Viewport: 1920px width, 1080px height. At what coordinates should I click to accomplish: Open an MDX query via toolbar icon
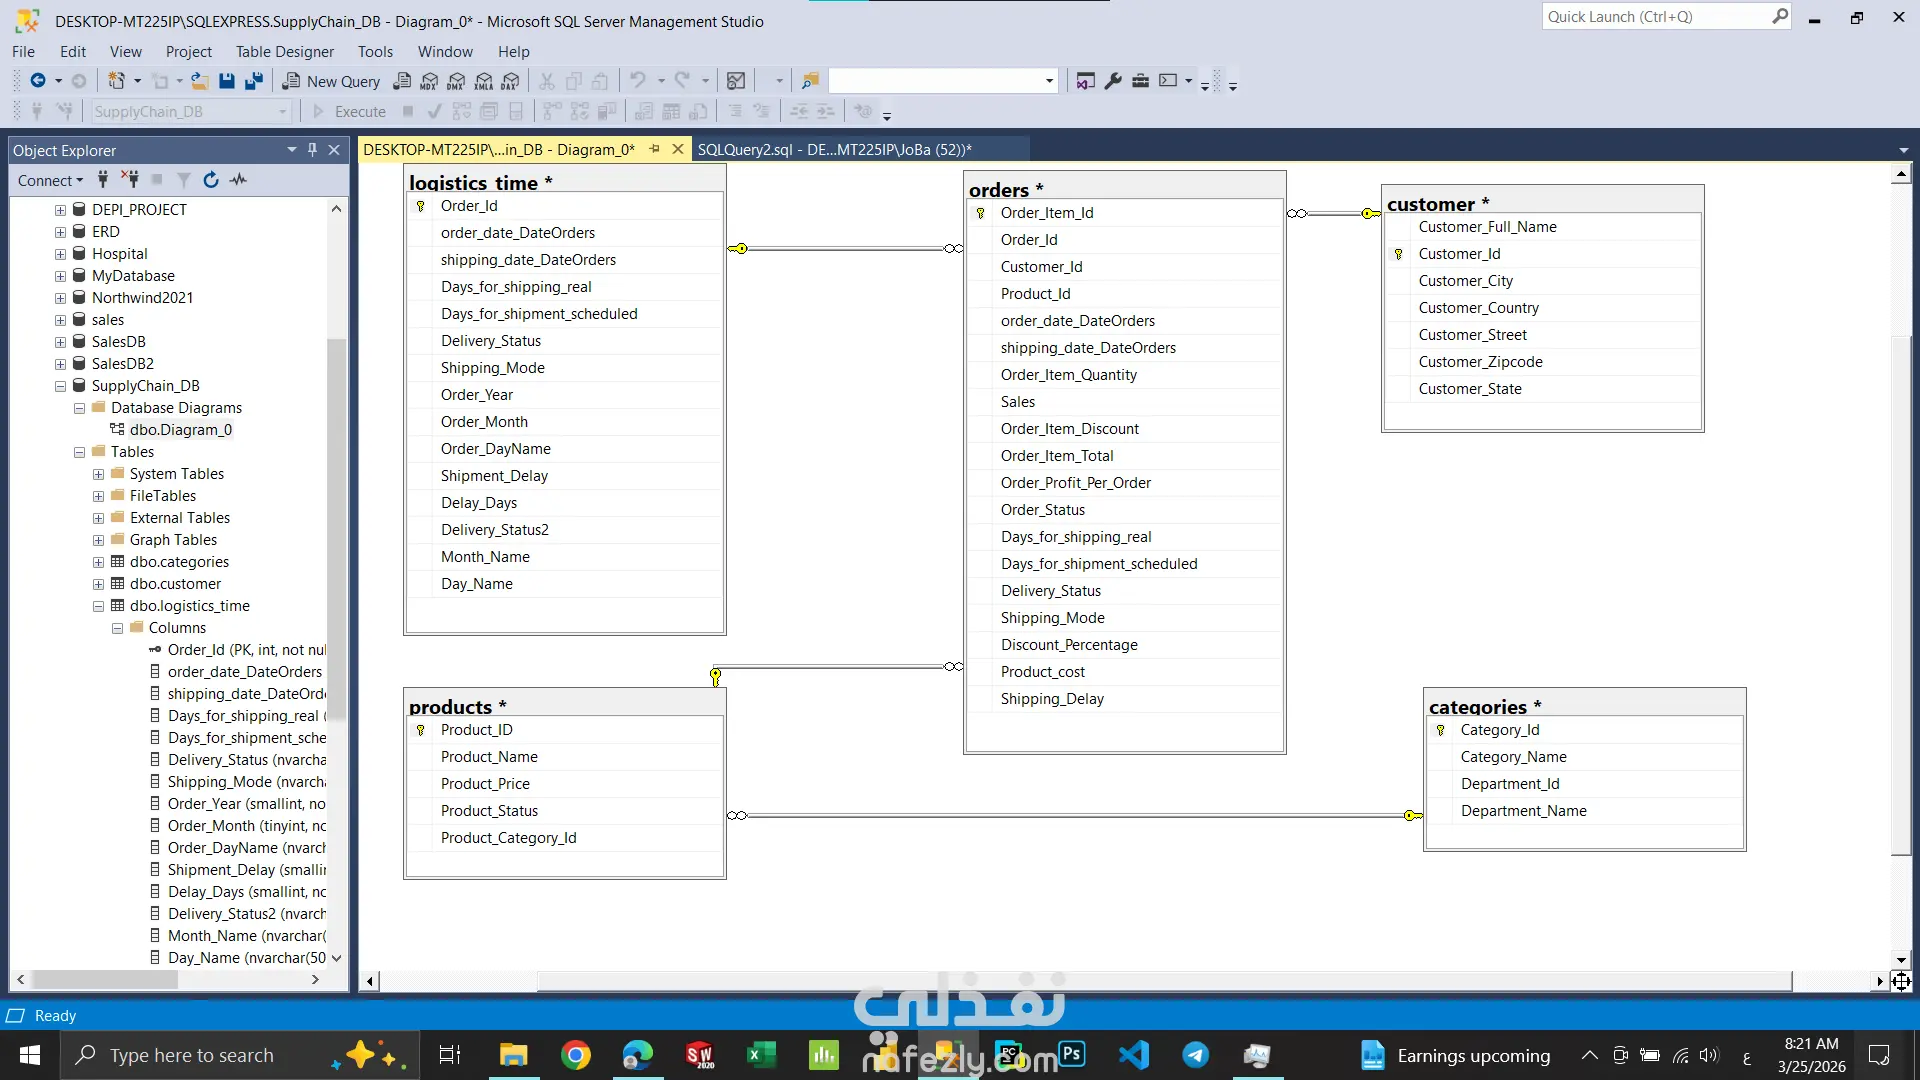(x=429, y=81)
